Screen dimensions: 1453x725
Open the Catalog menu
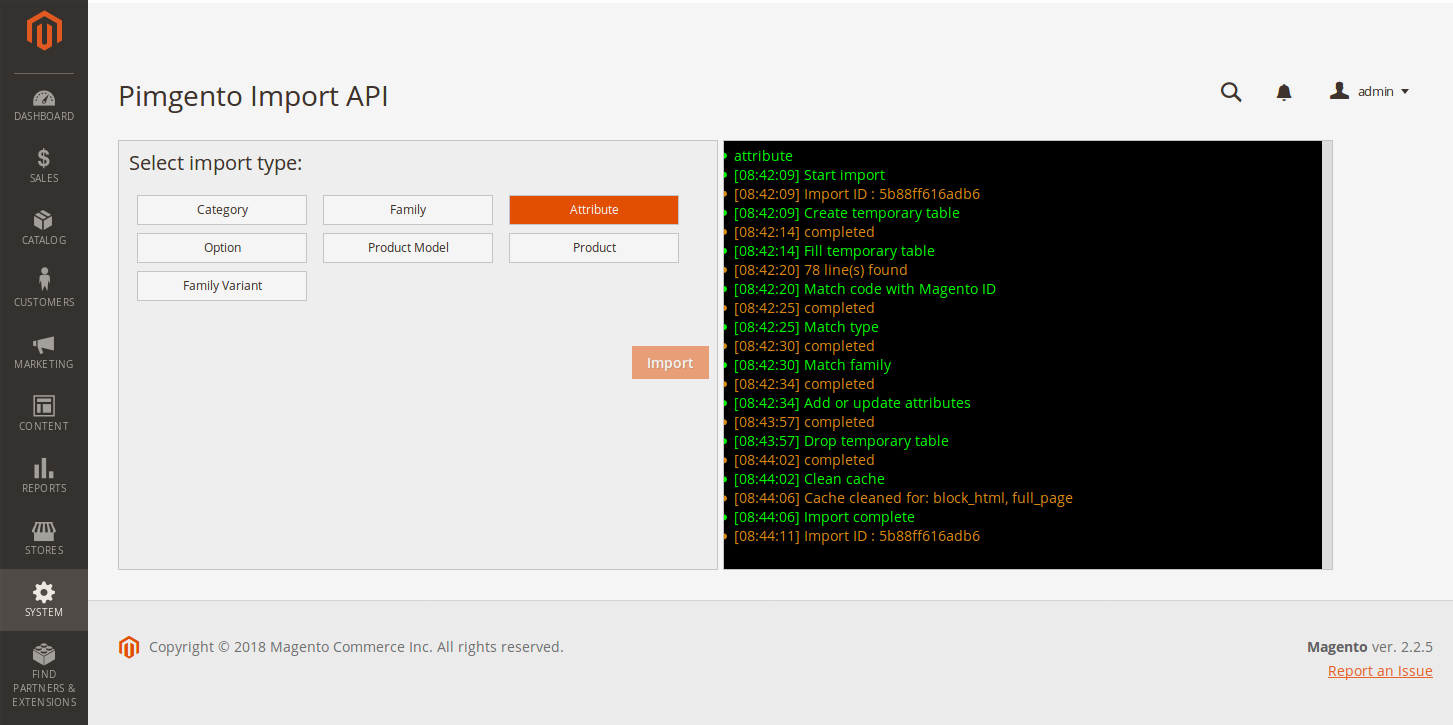(x=44, y=229)
